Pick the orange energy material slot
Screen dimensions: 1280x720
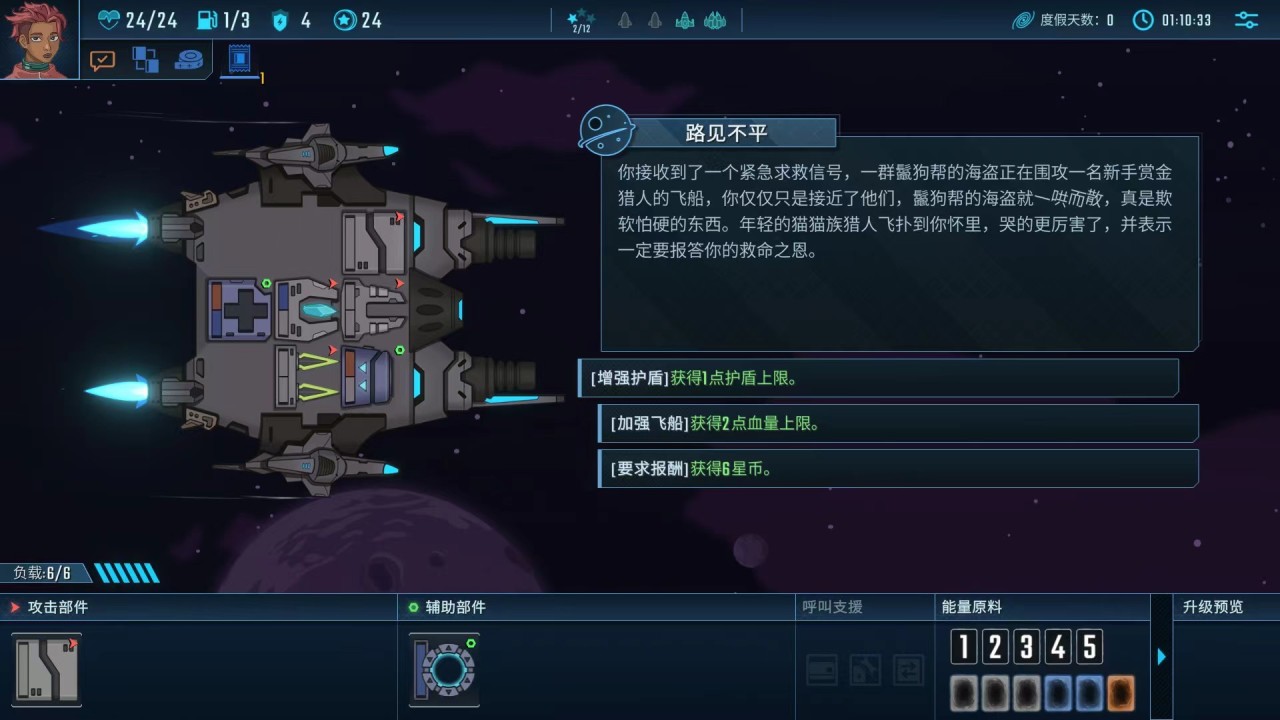click(x=1120, y=693)
